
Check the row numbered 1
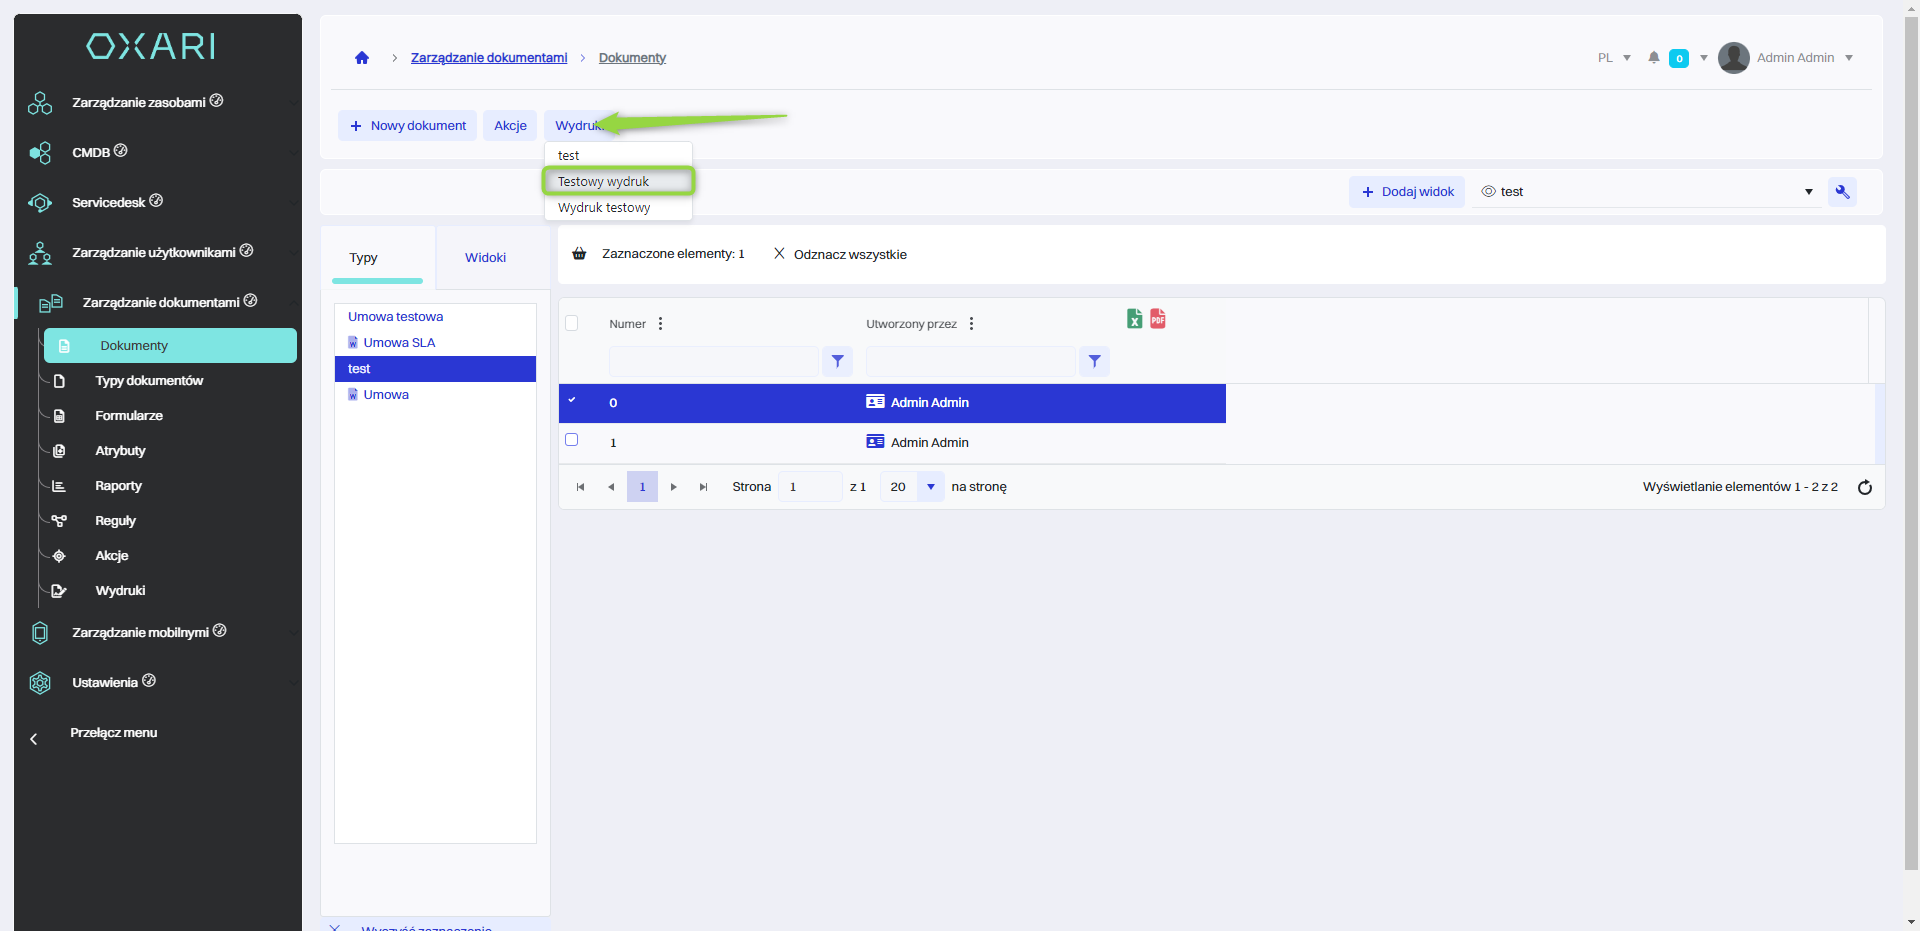572,440
